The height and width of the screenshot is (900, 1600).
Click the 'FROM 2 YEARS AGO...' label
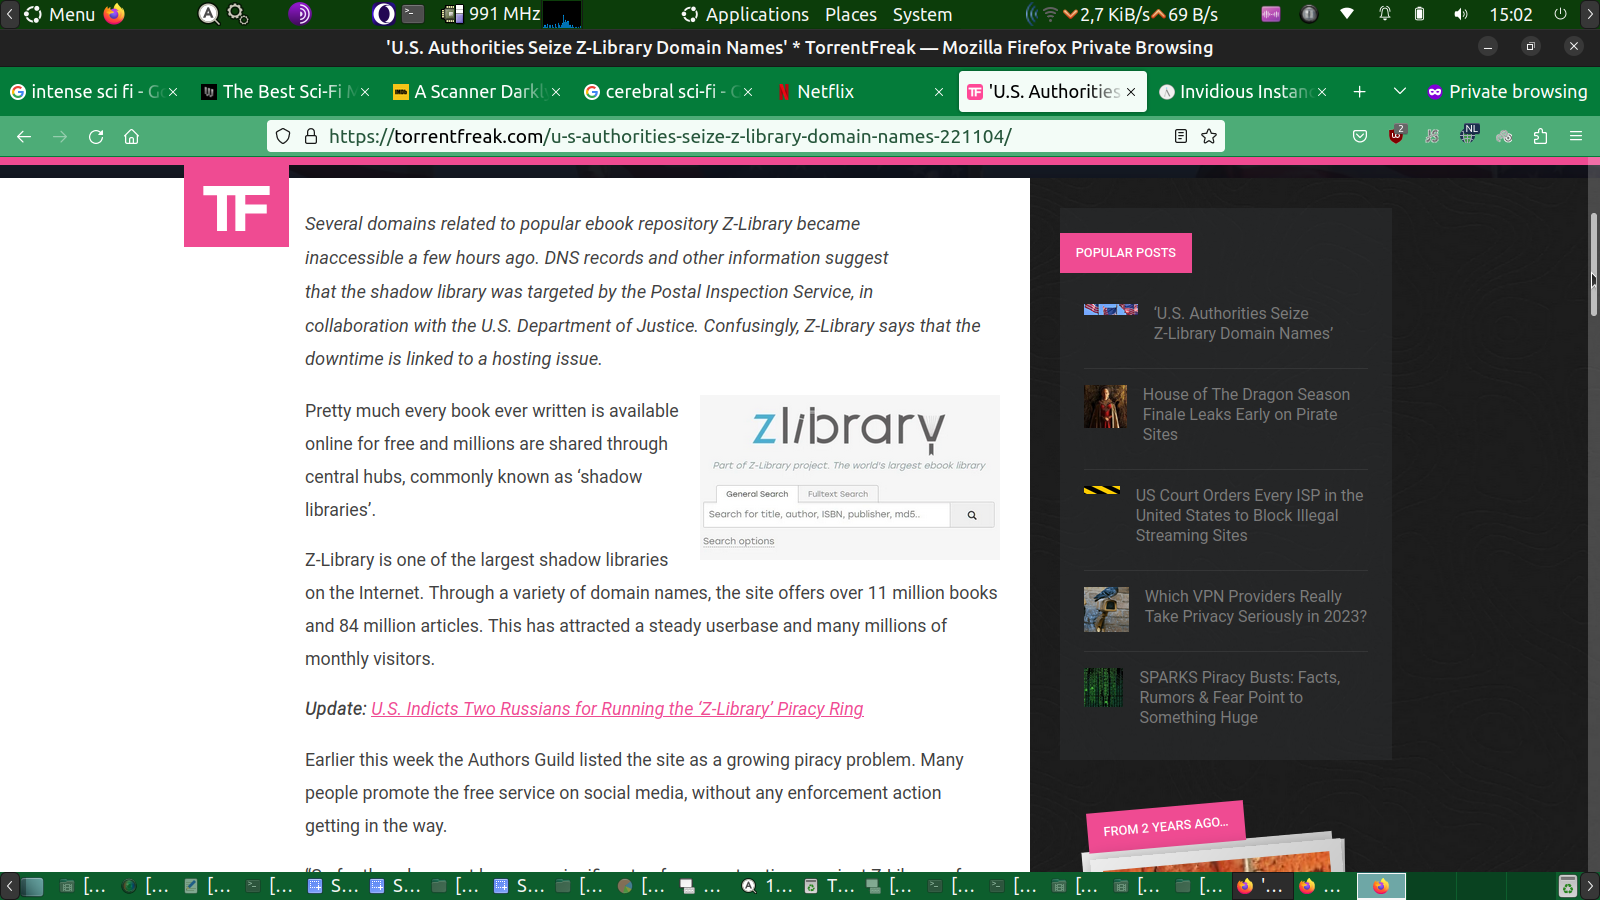(1166, 827)
